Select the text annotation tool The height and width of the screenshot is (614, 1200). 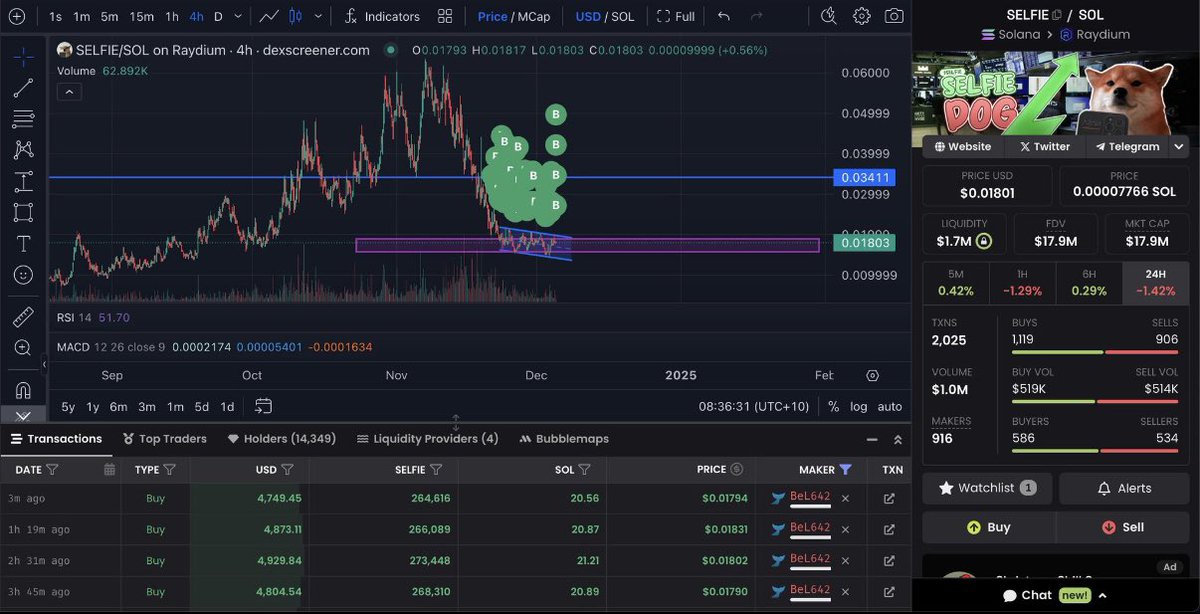(x=23, y=243)
